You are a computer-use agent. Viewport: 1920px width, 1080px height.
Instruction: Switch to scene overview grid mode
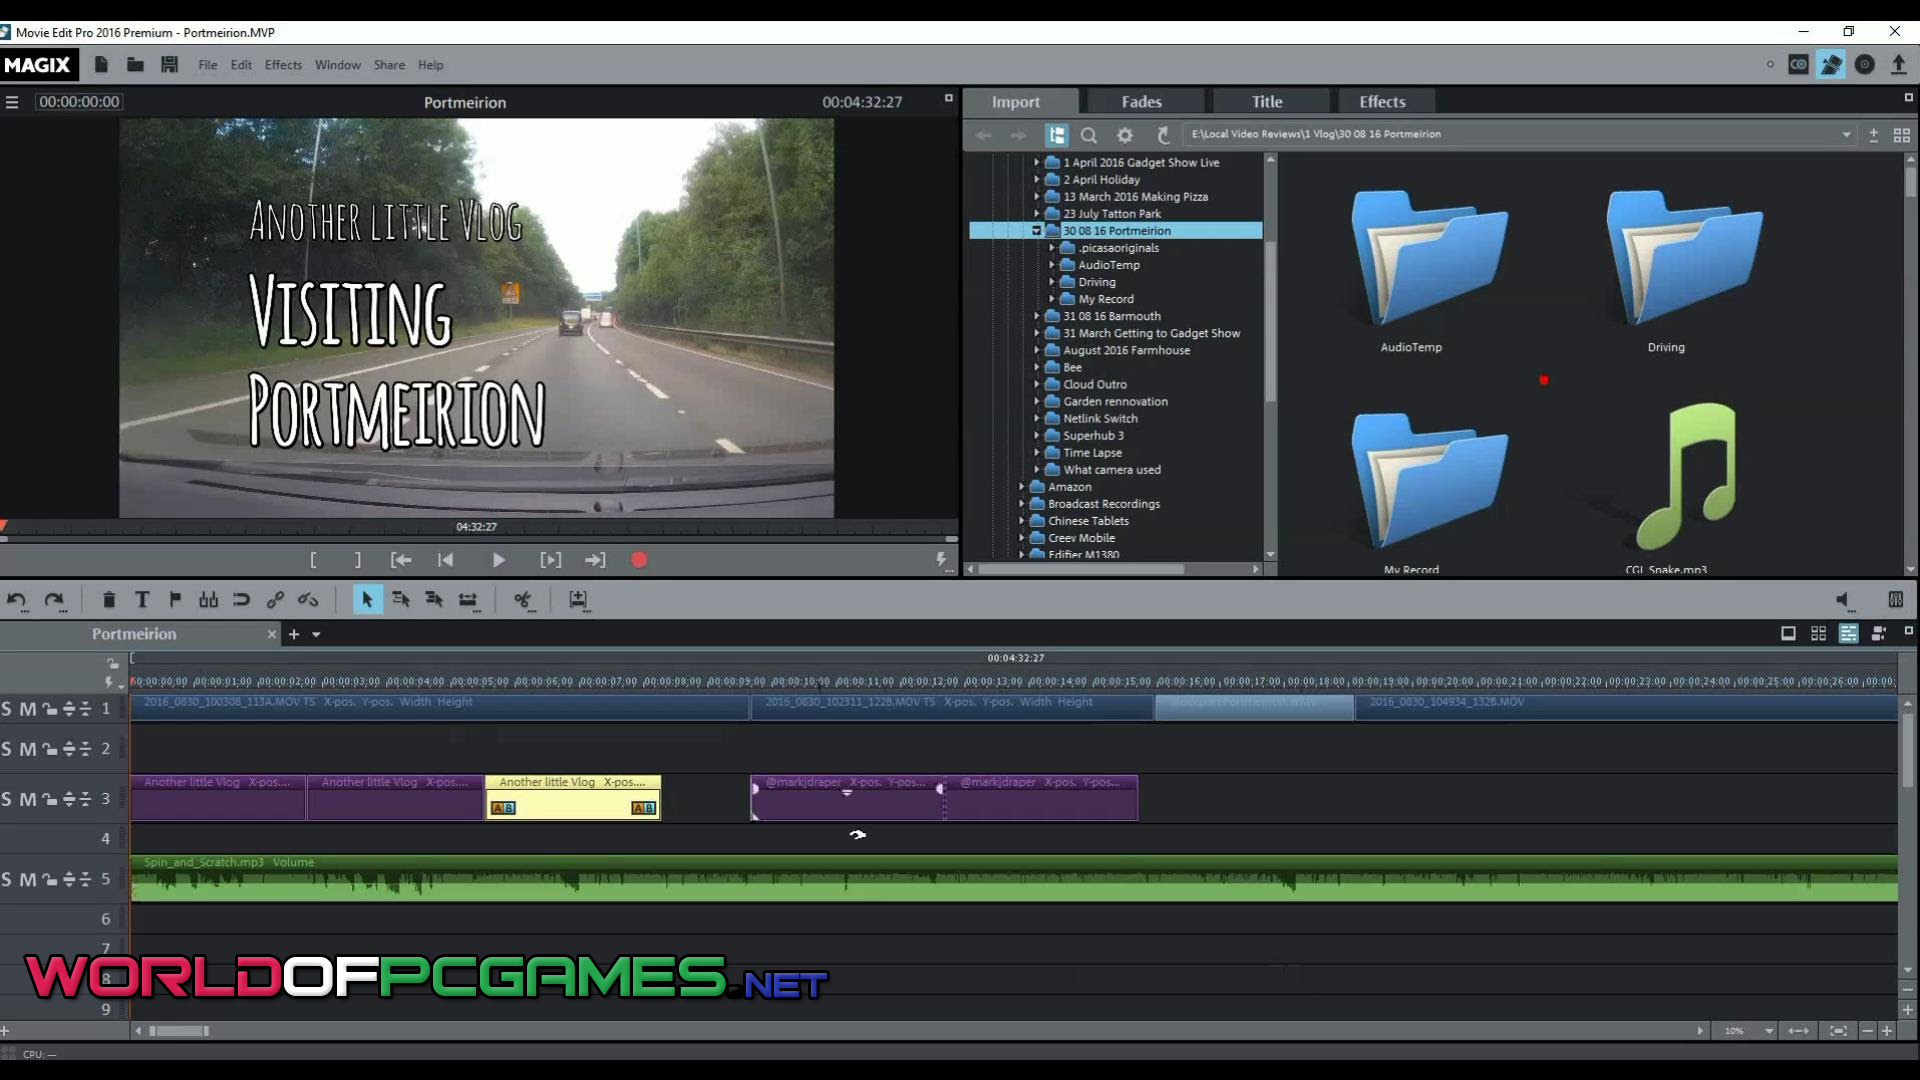(x=1818, y=634)
